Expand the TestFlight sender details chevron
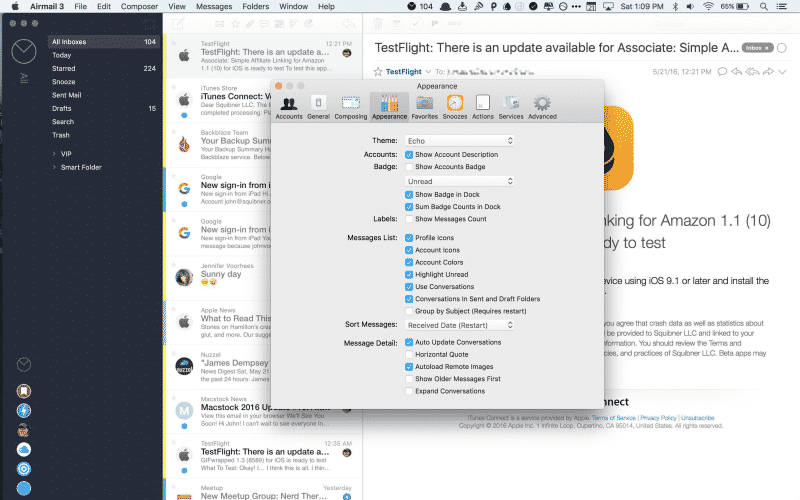The height and width of the screenshot is (500, 800). click(x=428, y=72)
